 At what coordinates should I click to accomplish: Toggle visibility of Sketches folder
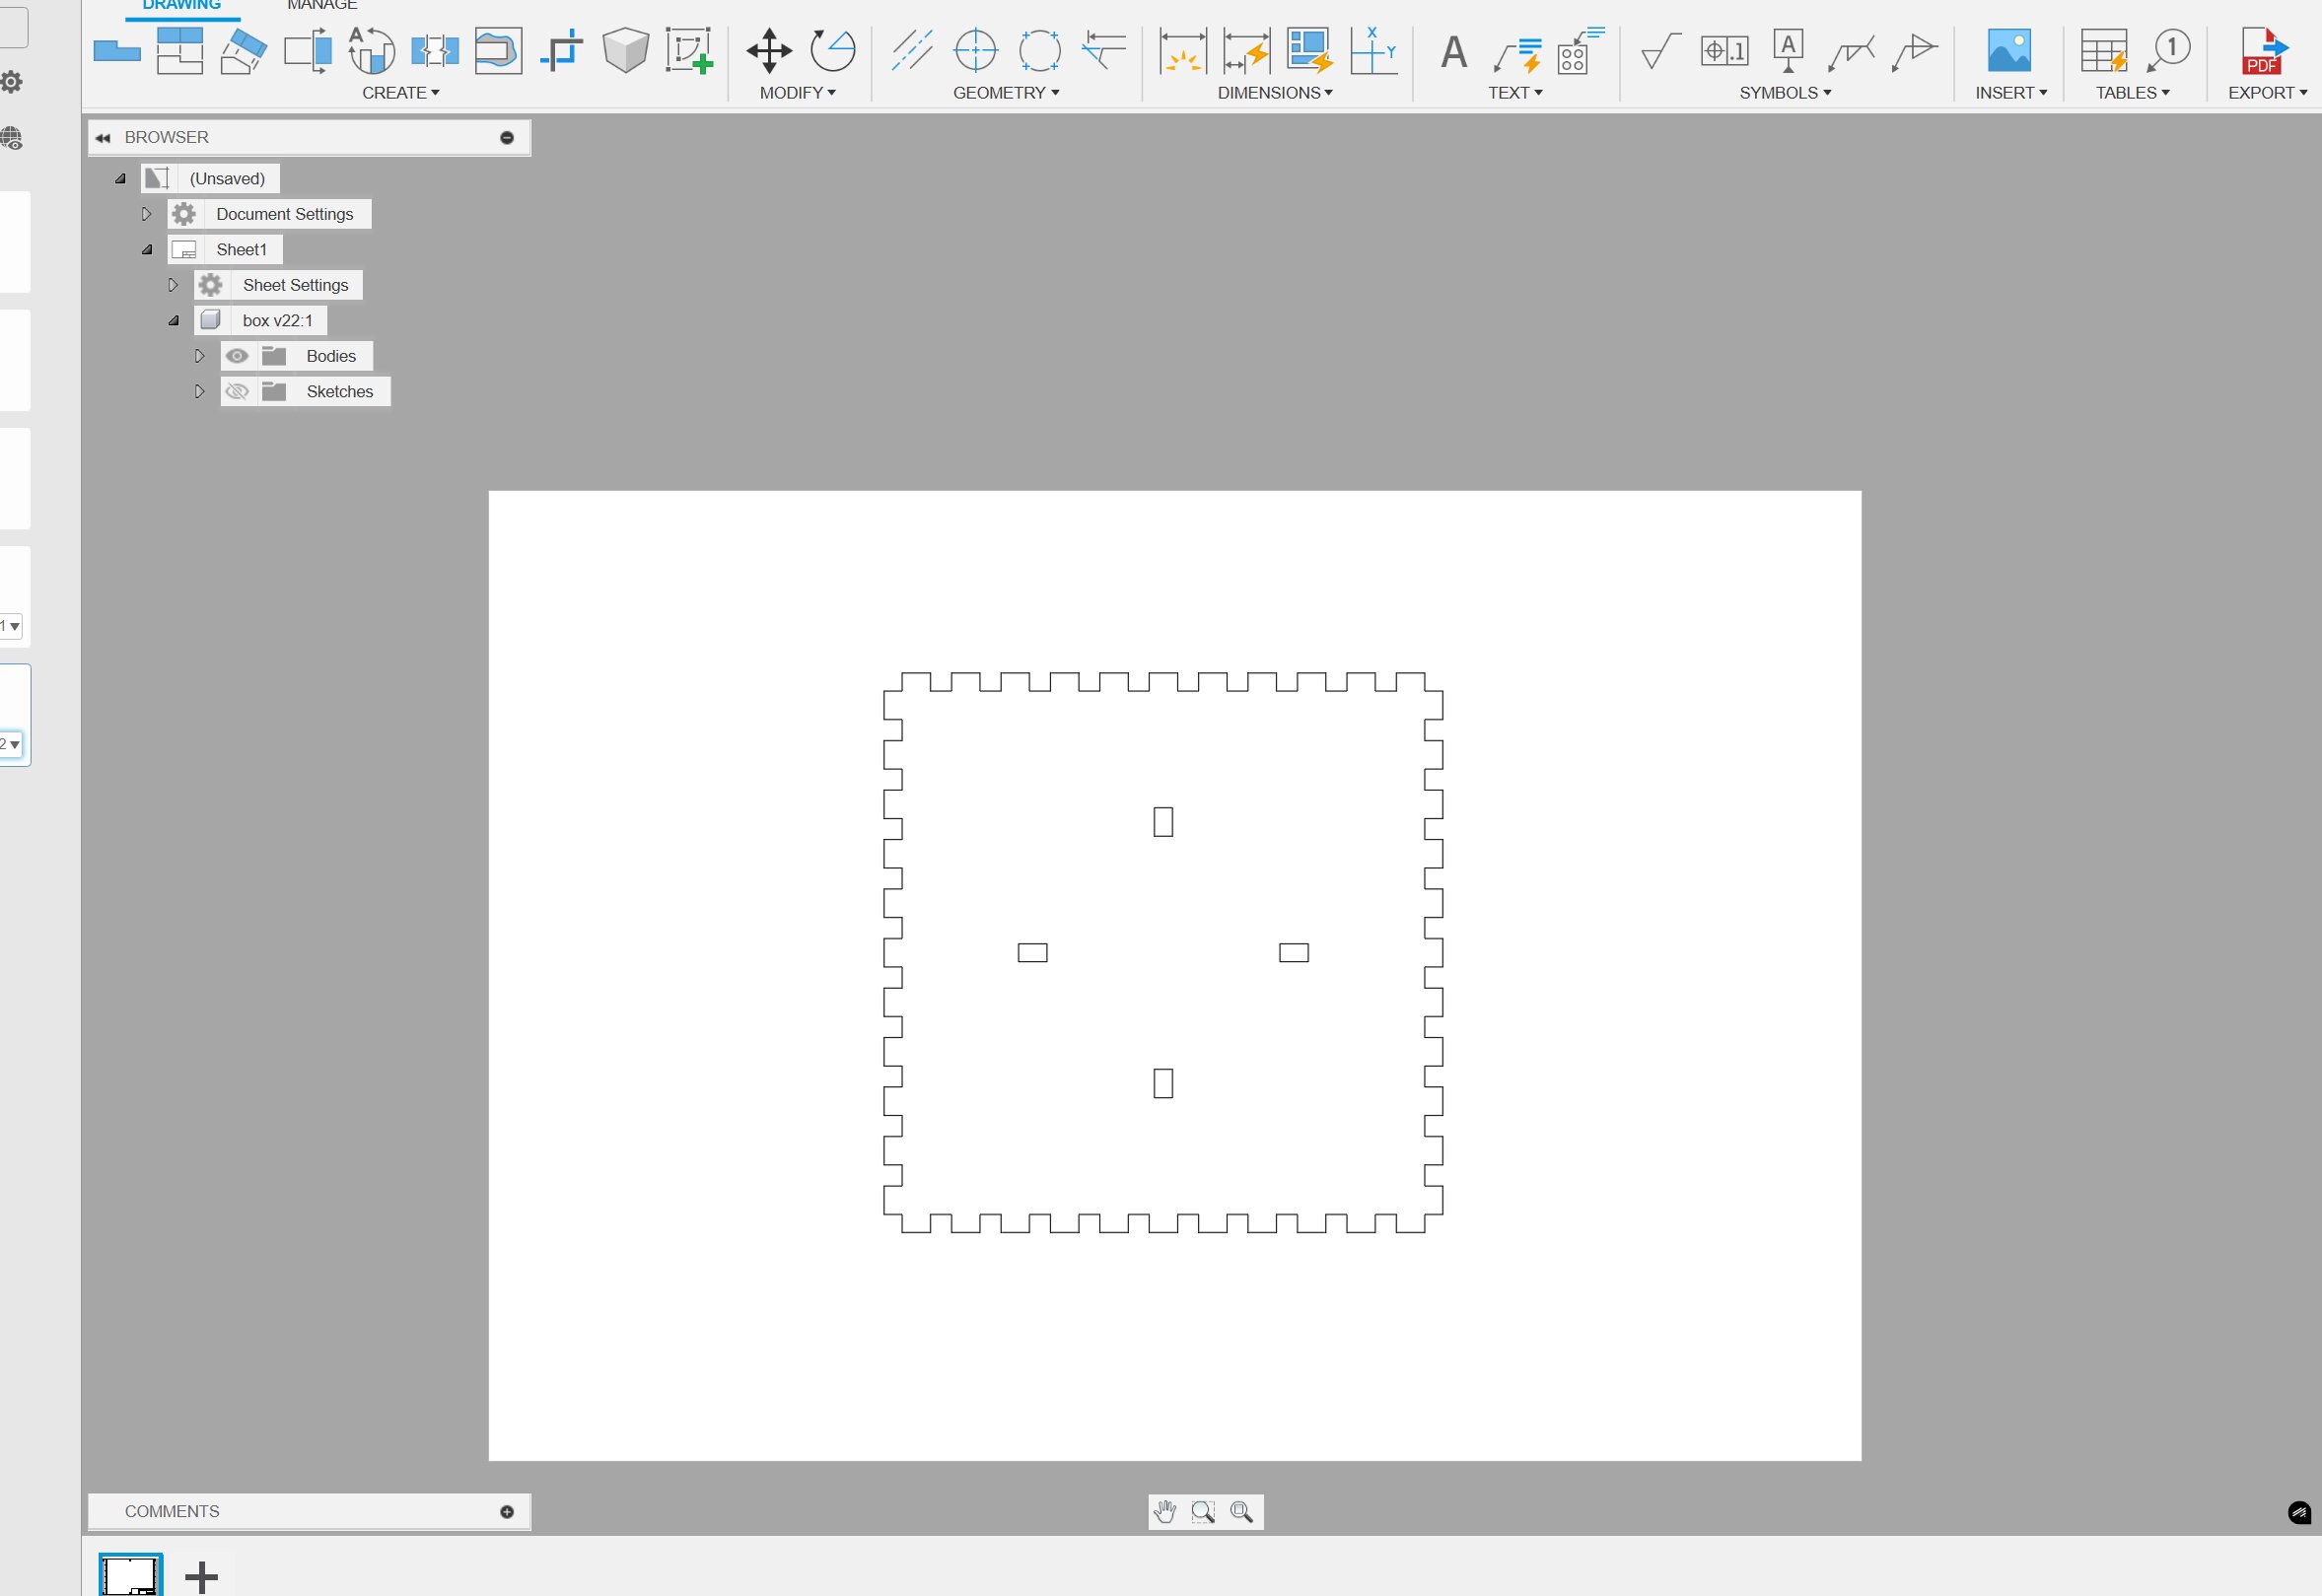(237, 391)
